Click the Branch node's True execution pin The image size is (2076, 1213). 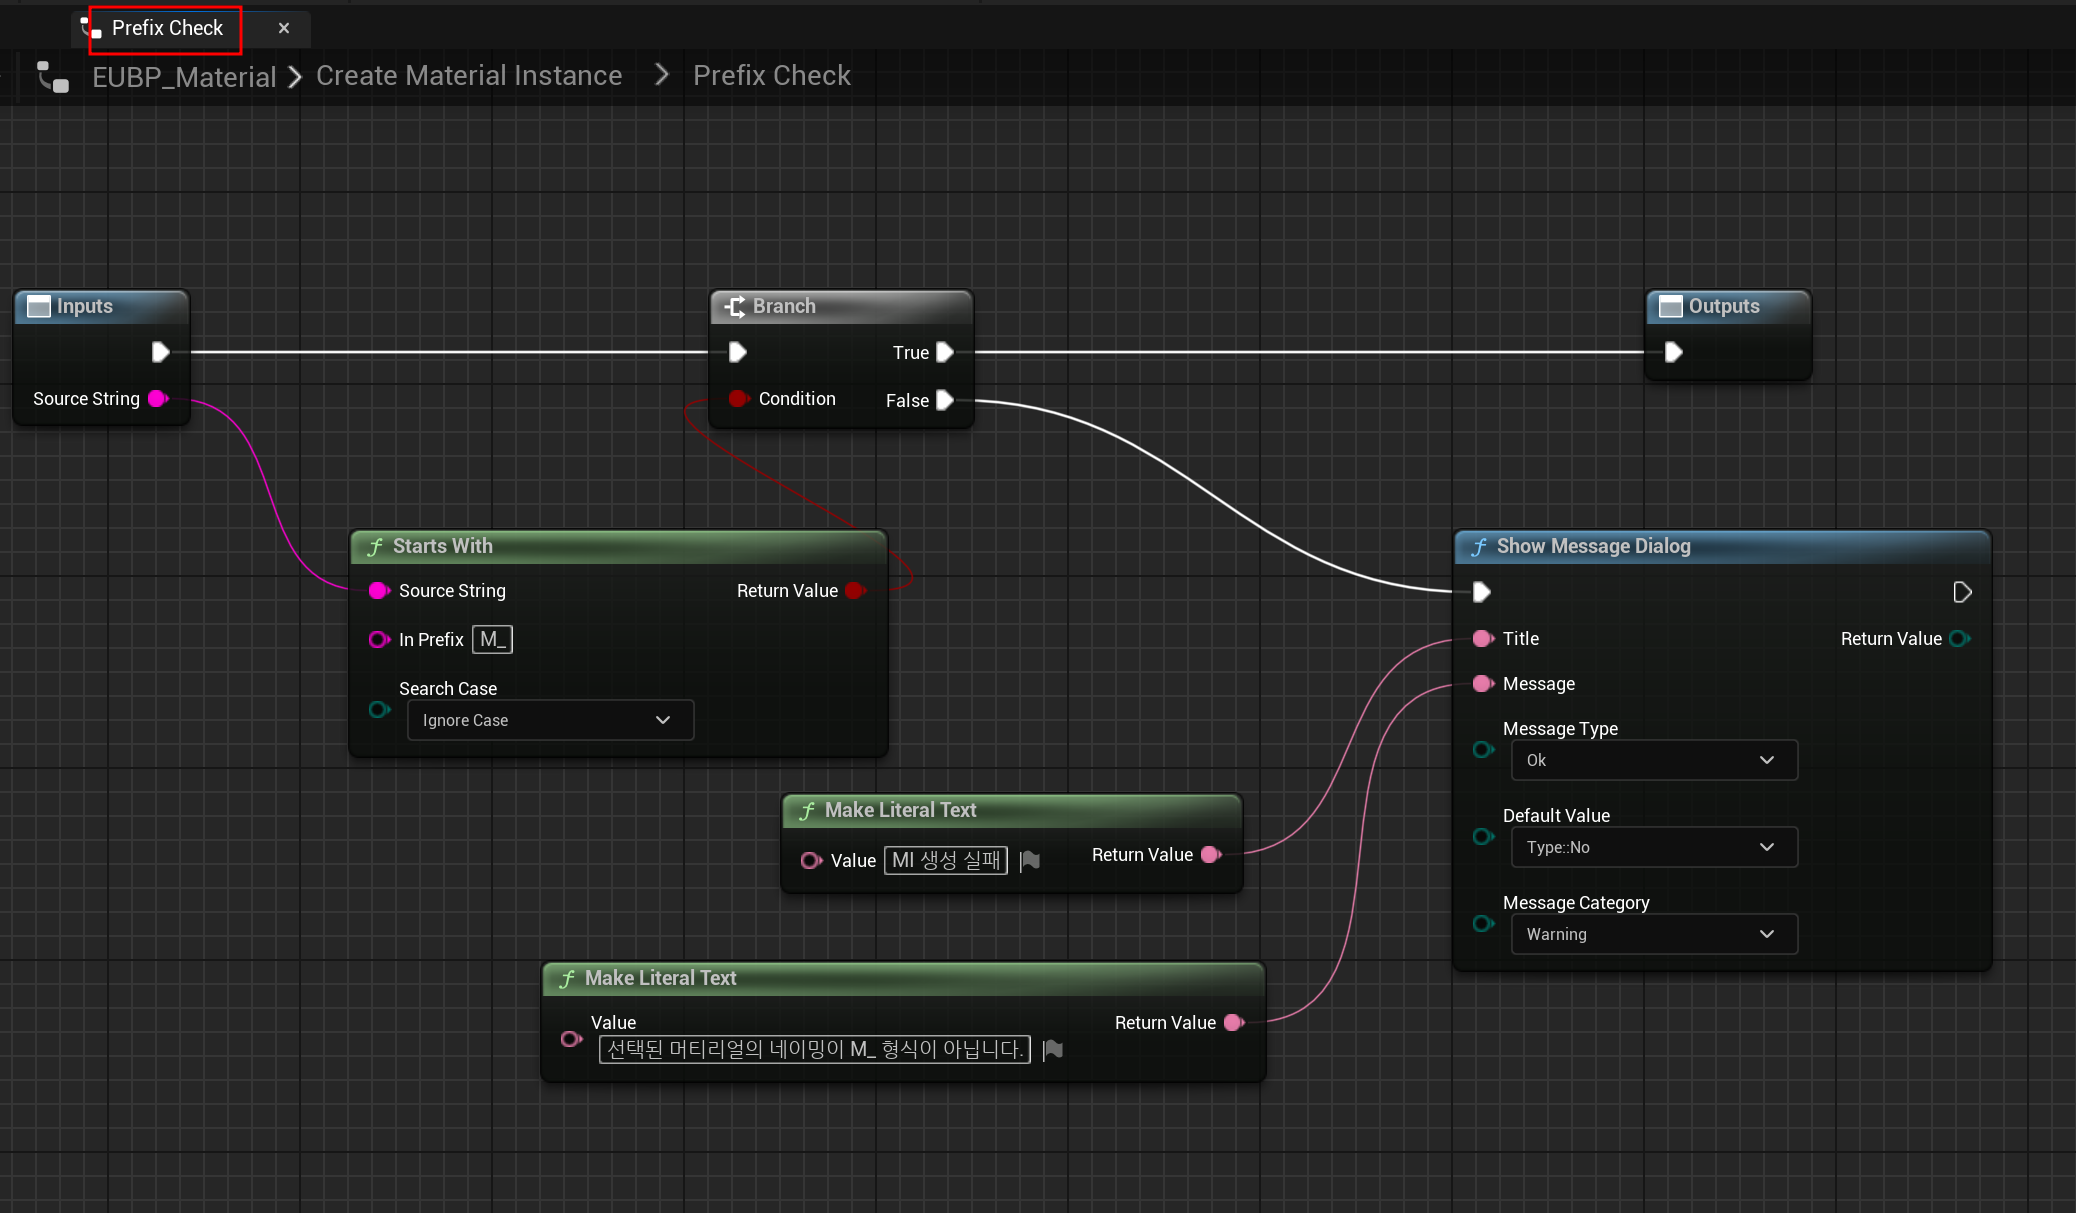[x=944, y=352]
